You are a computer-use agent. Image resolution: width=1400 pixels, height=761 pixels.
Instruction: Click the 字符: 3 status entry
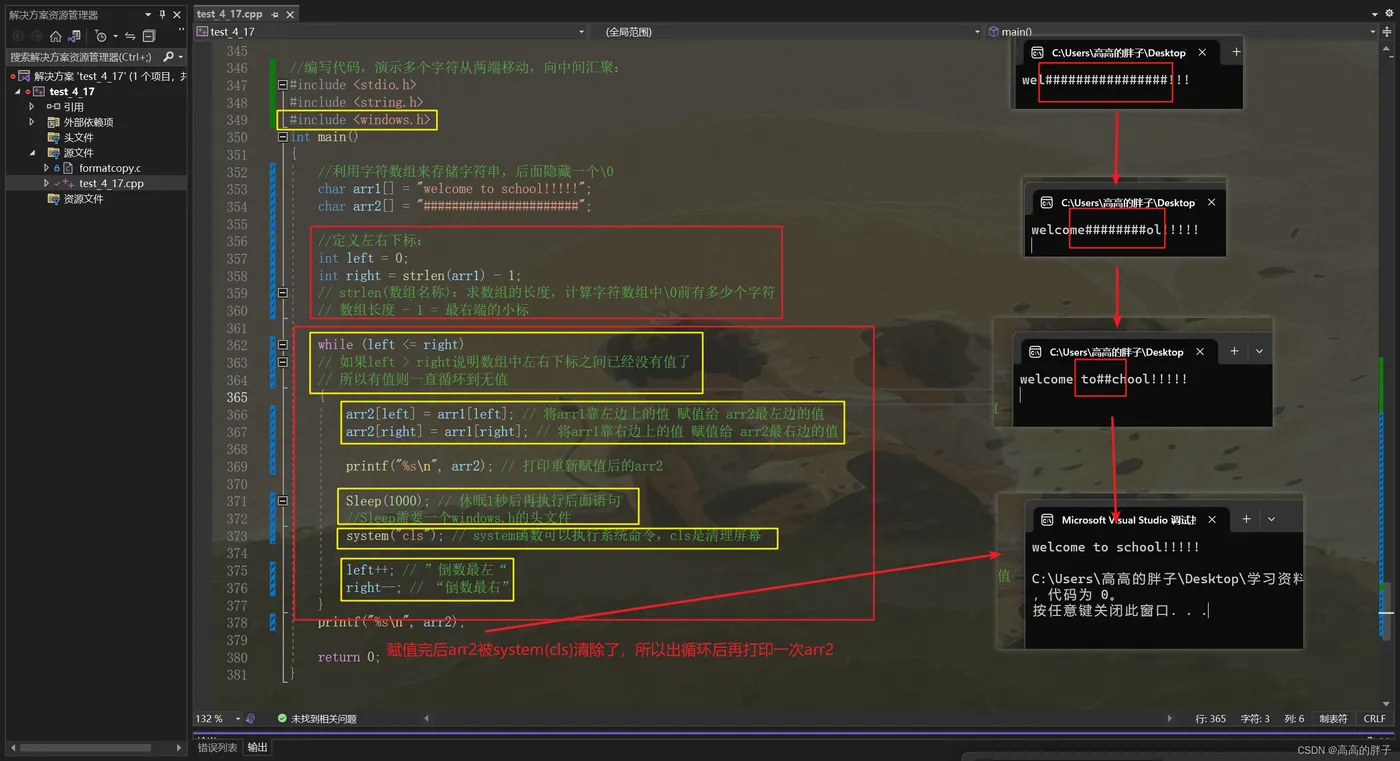[x=1255, y=718]
